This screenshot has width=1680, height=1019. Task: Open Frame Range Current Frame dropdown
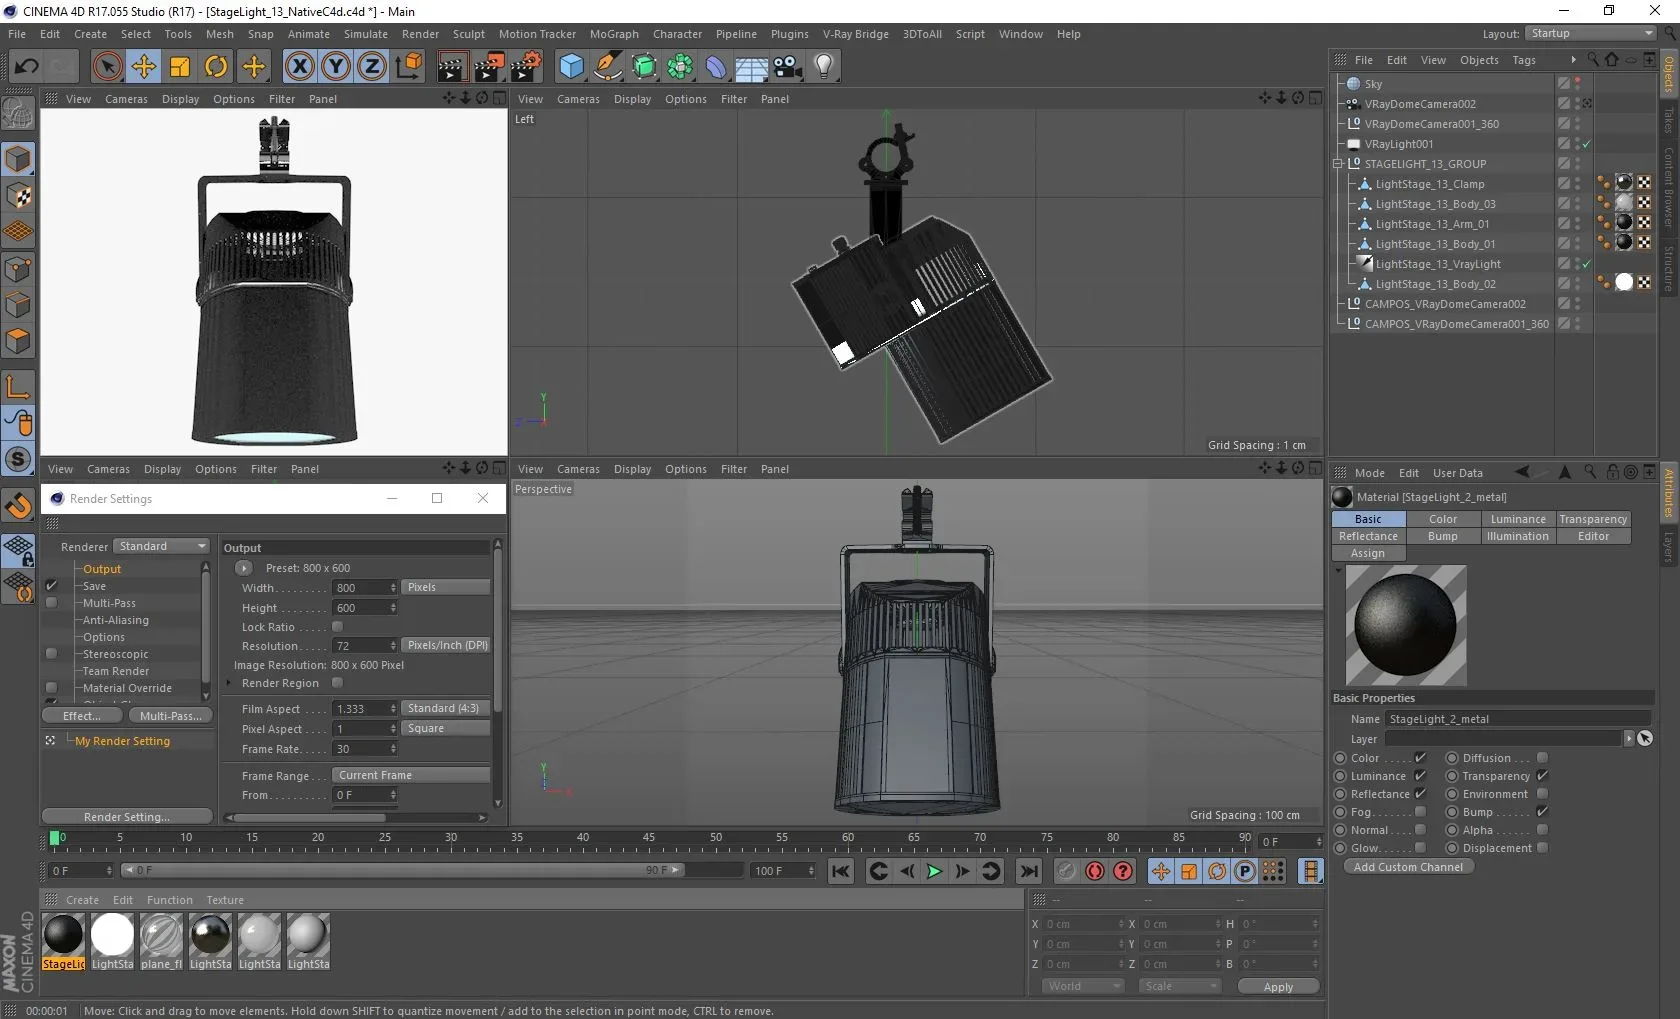coord(411,775)
